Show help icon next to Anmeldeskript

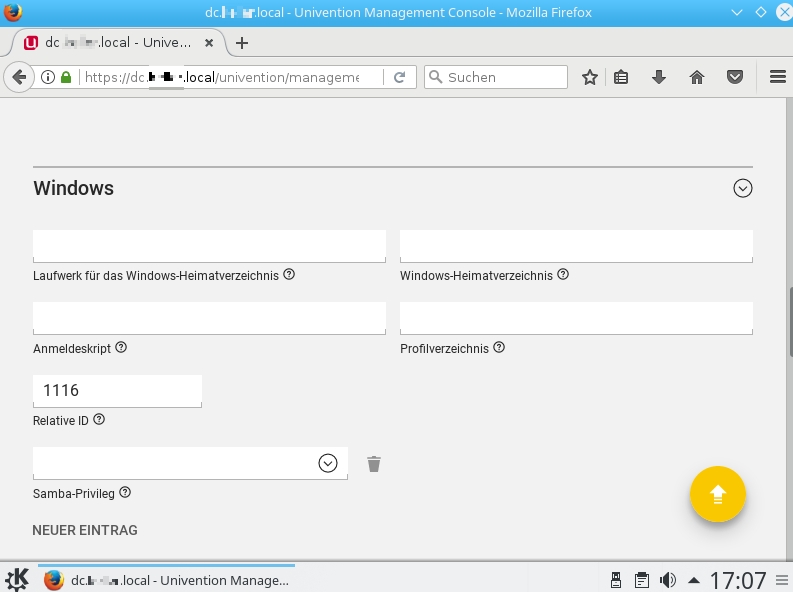[x=121, y=347]
